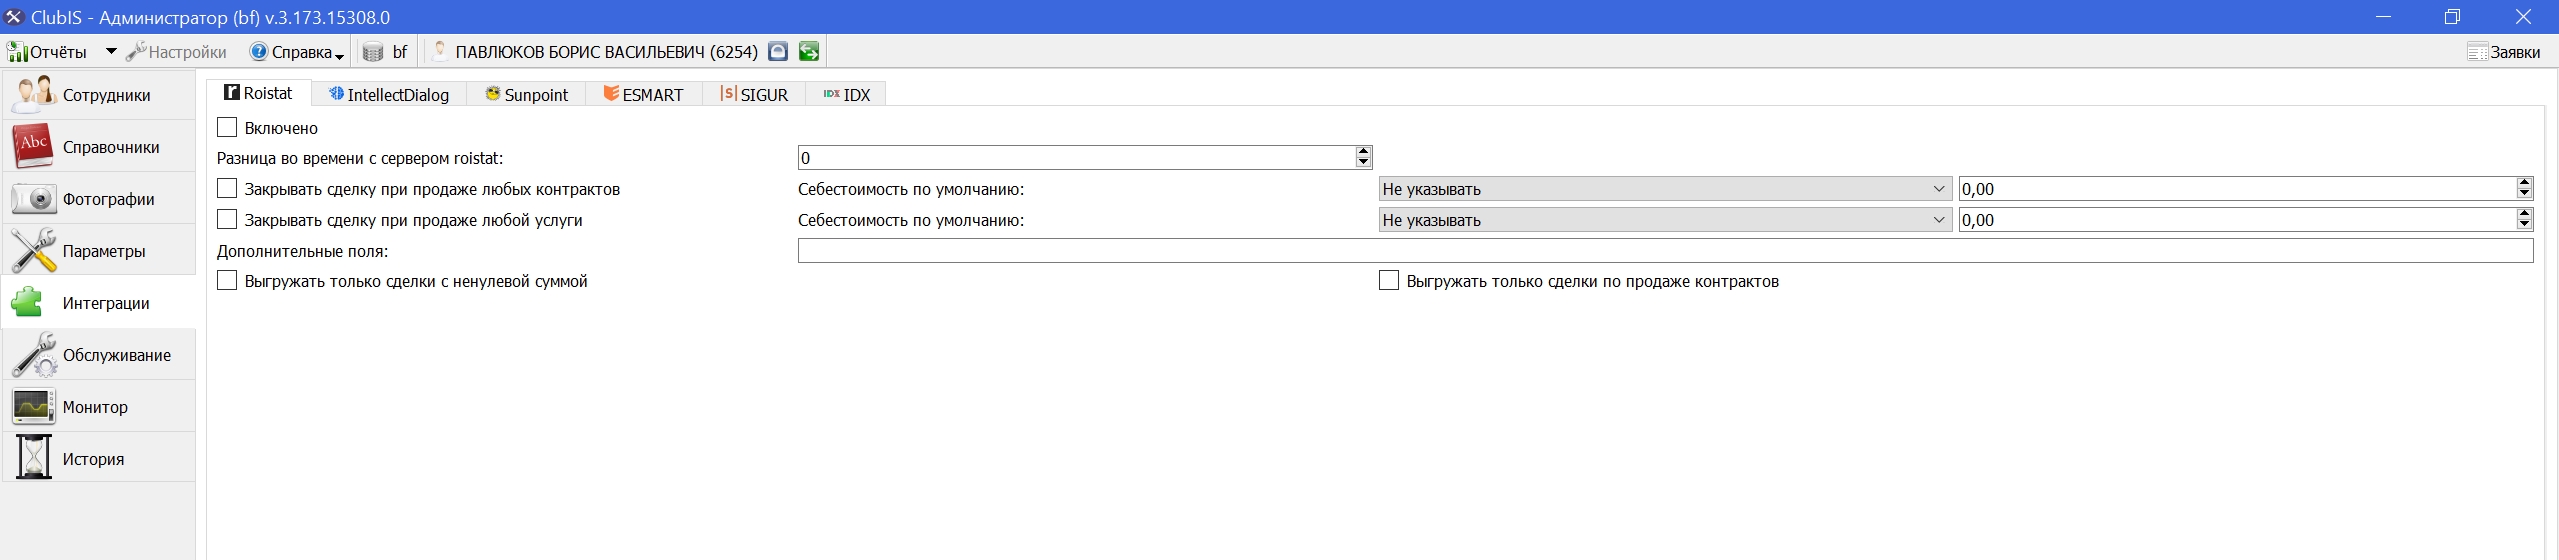Click the label Разница во времени с сервером roistat
Screen dimensions: 2559x560
[360, 158]
